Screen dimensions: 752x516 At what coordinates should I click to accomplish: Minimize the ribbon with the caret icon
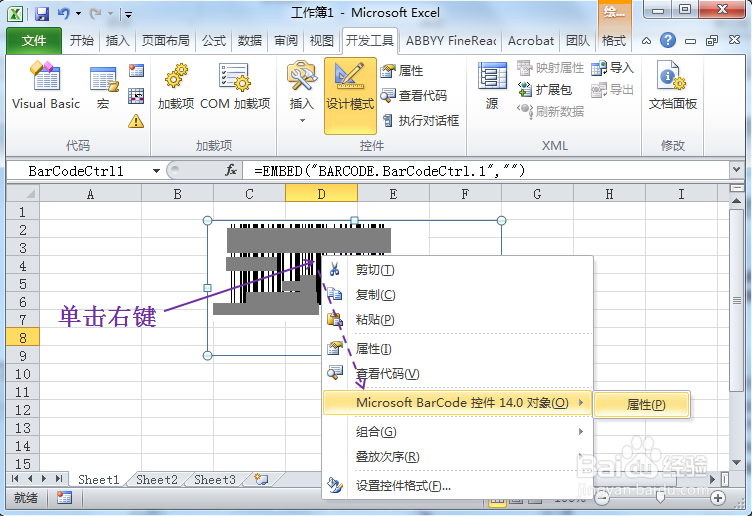click(x=646, y=41)
